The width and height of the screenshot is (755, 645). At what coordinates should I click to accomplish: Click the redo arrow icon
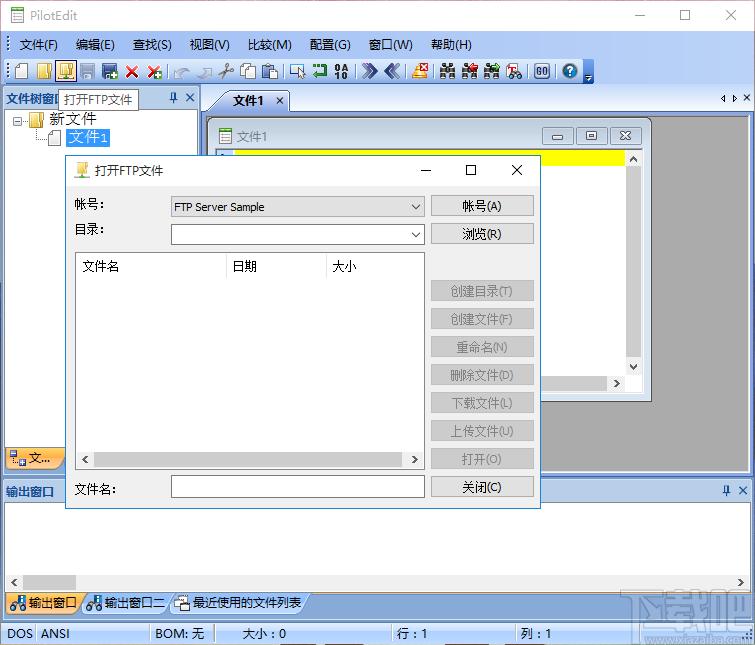[x=204, y=72]
